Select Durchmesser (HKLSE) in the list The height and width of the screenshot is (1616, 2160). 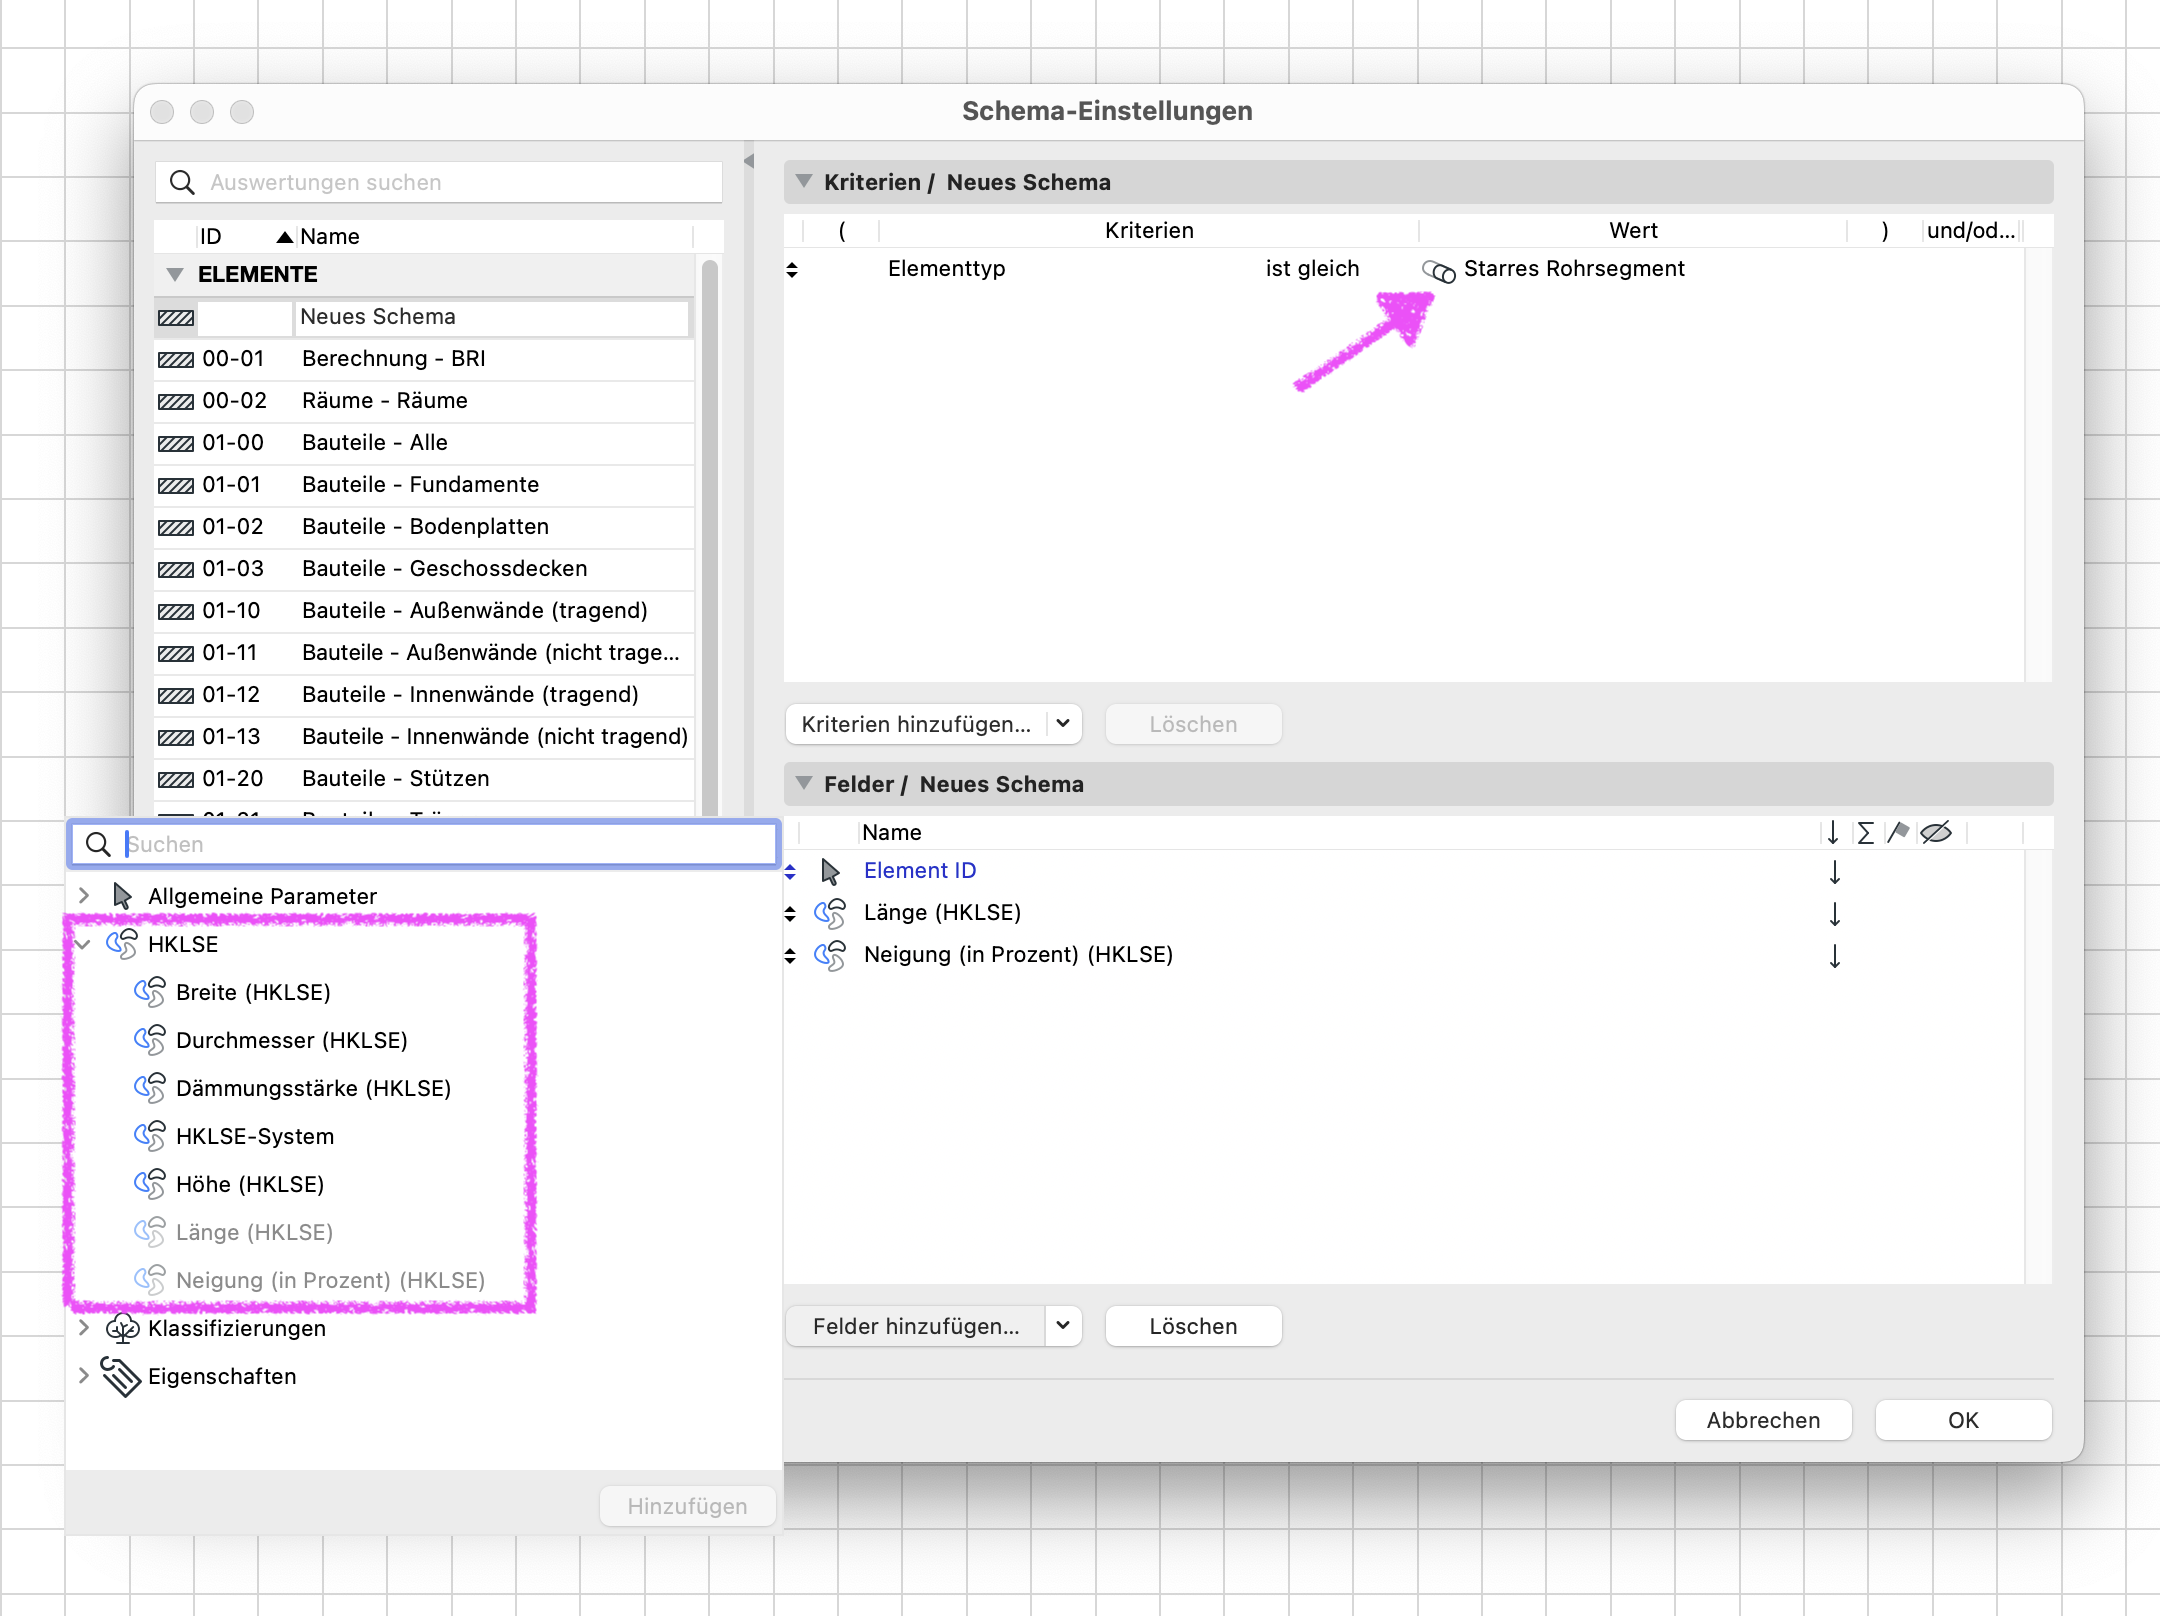click(292, 1040)
